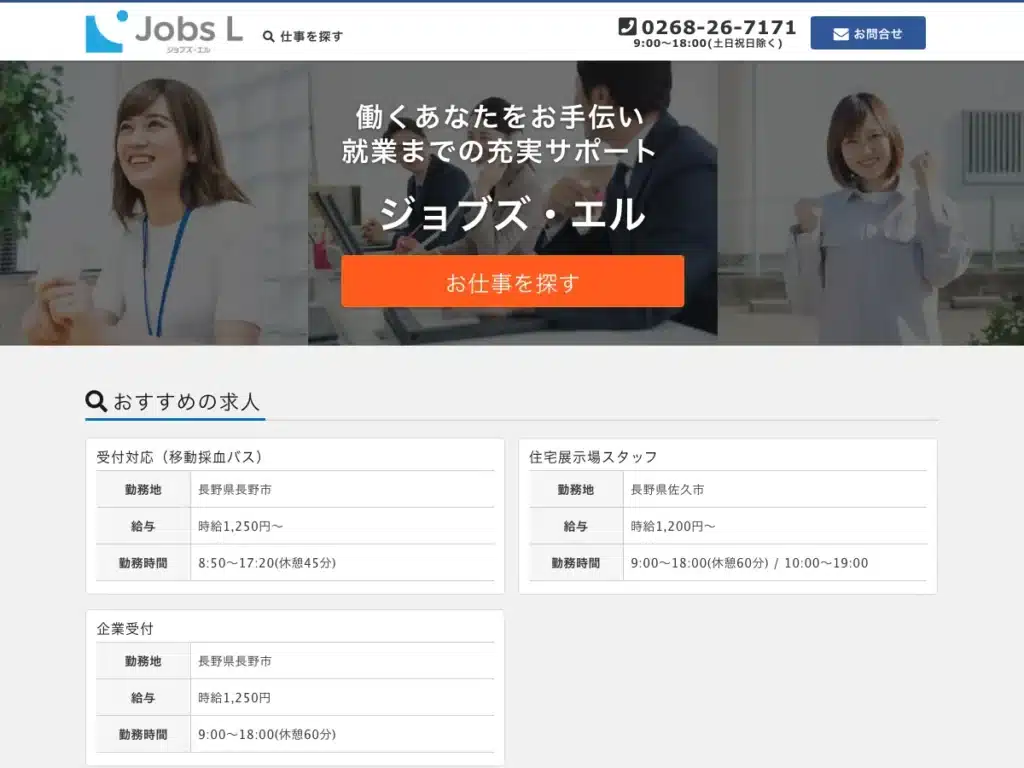This screenshot has width=1024, height=768.
Task: Open job 企業受付
Action: tap(125, 629)
